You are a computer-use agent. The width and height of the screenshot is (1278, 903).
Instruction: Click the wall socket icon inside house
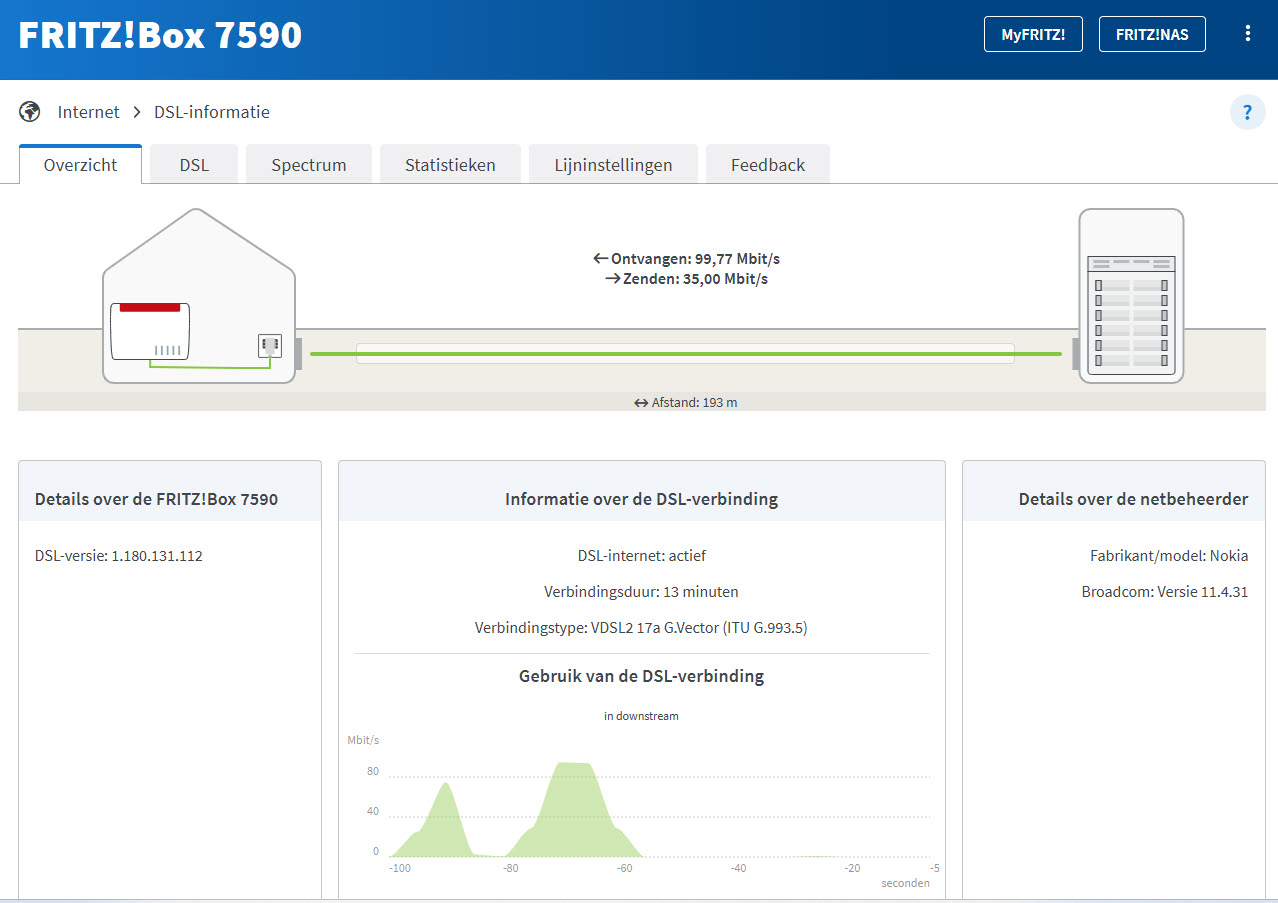268,346
